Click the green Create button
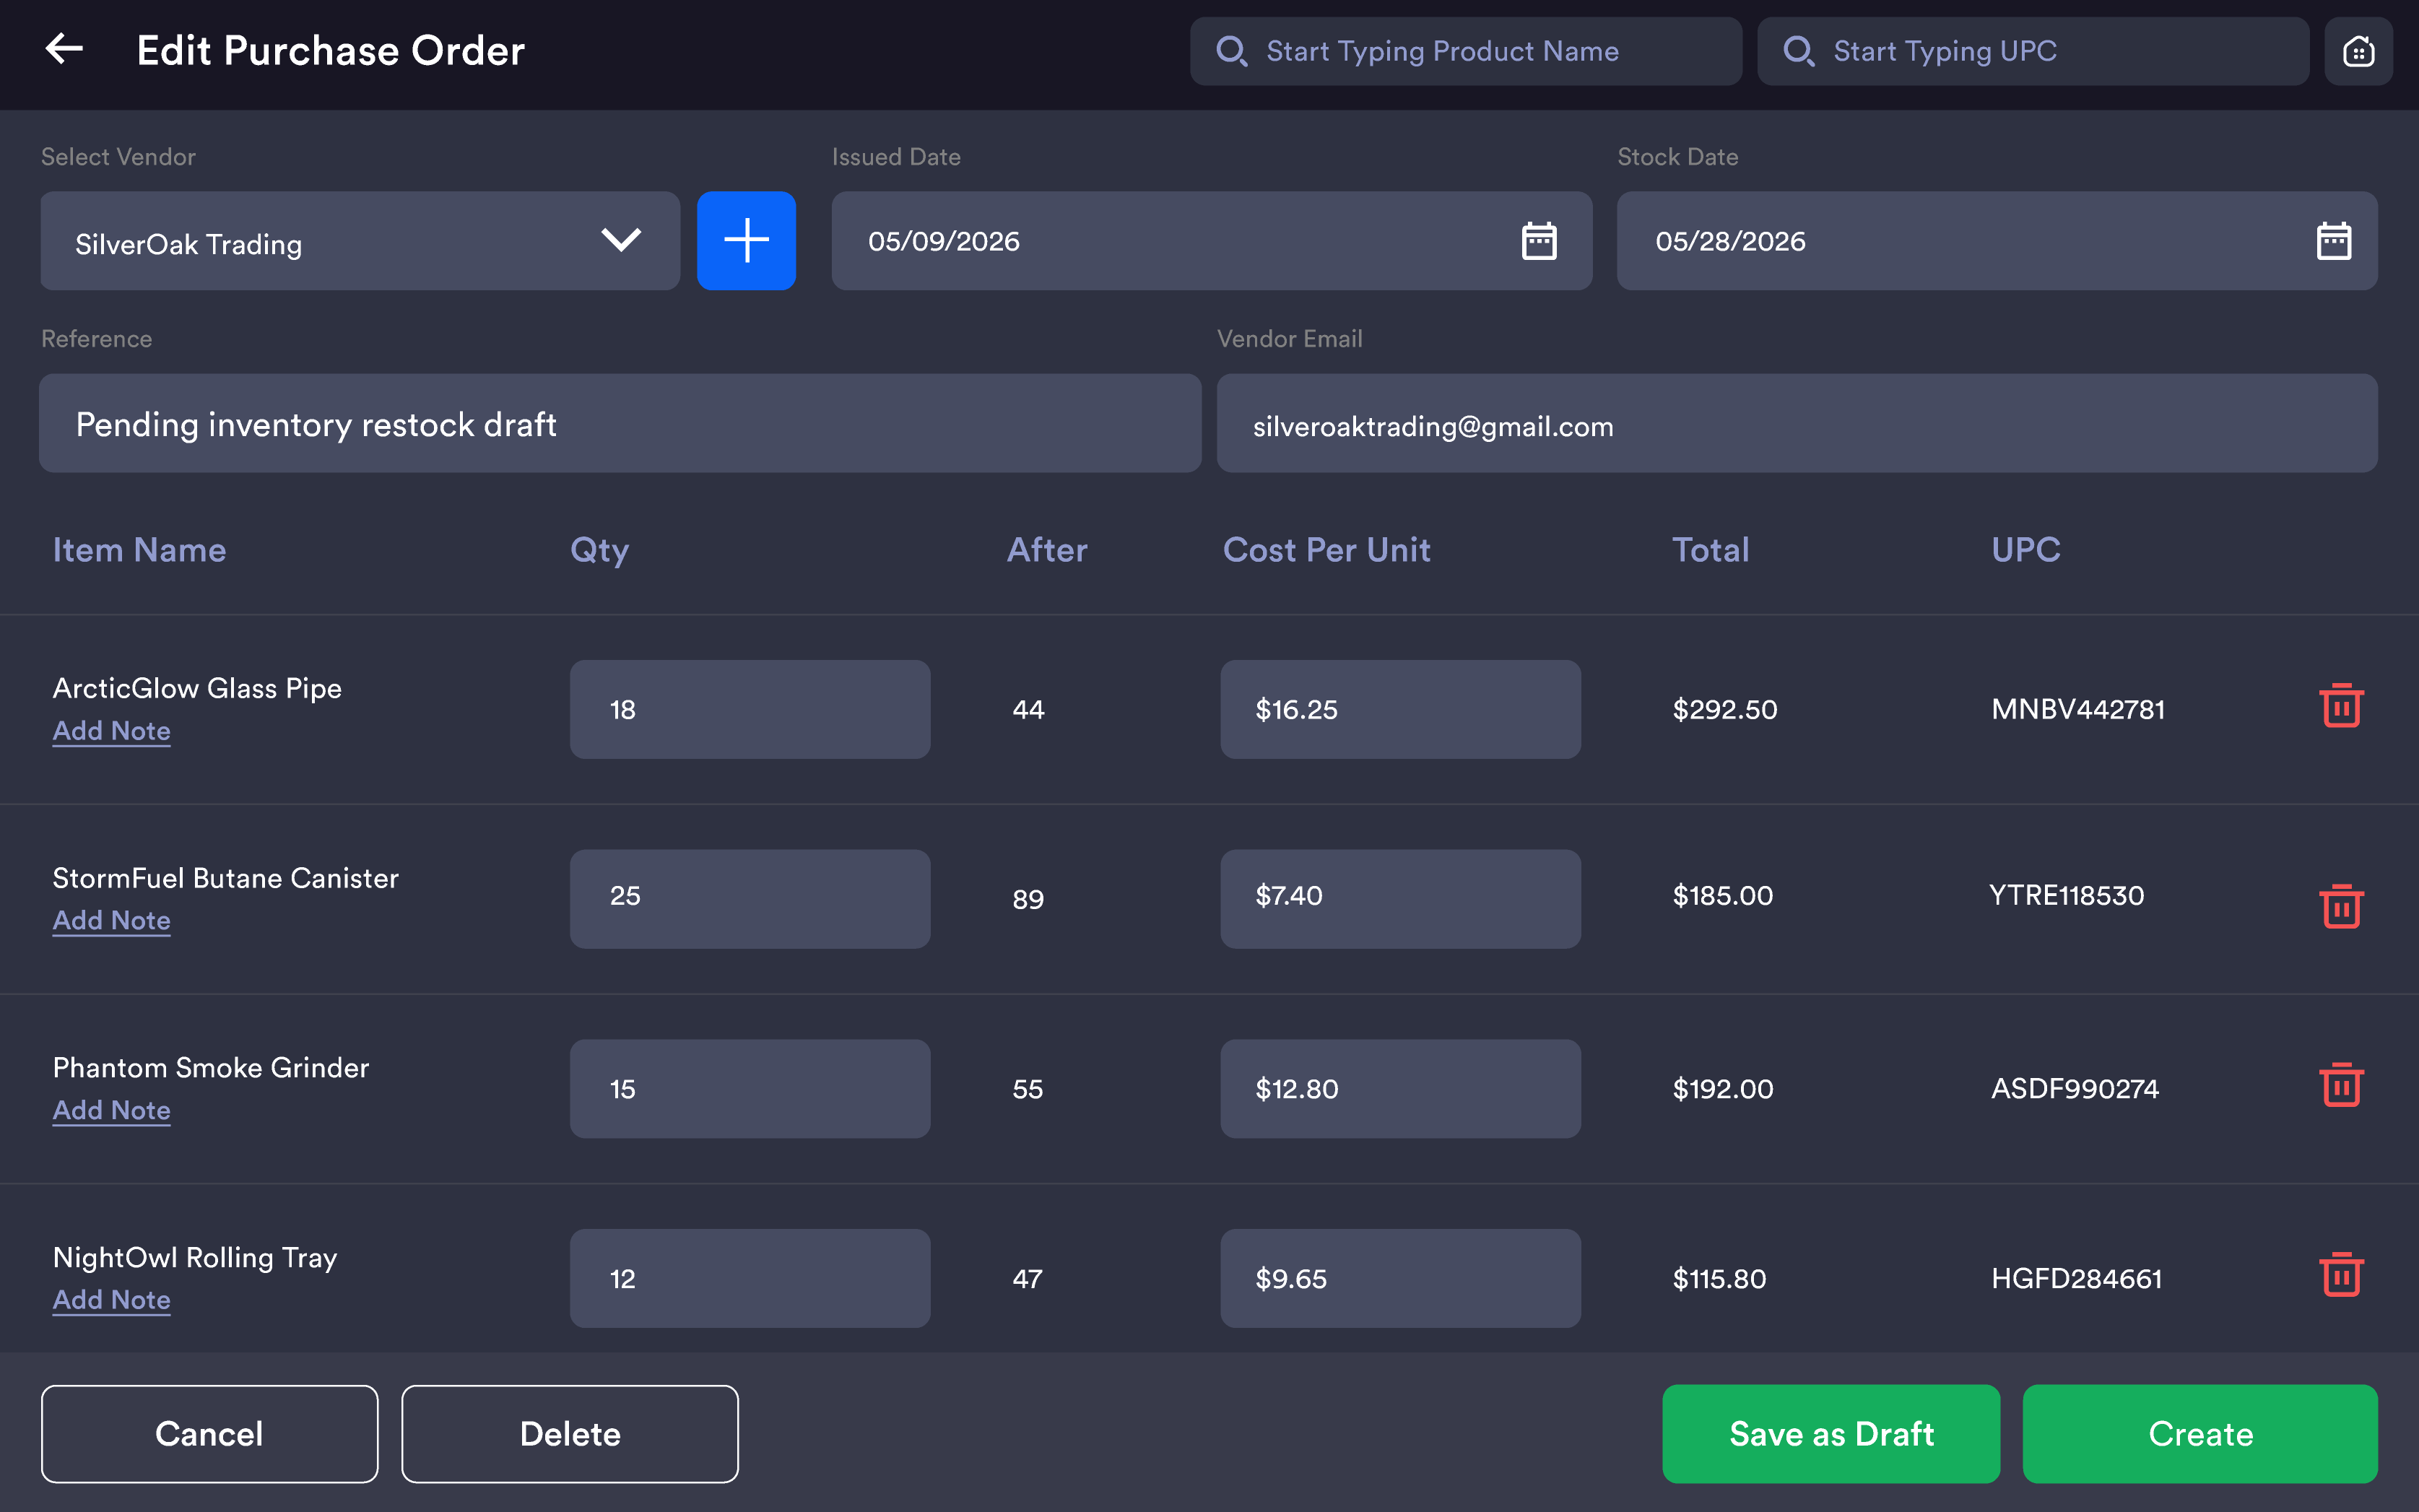The width and height of the screenshot is (2419, 1512). (2199, 1433)
